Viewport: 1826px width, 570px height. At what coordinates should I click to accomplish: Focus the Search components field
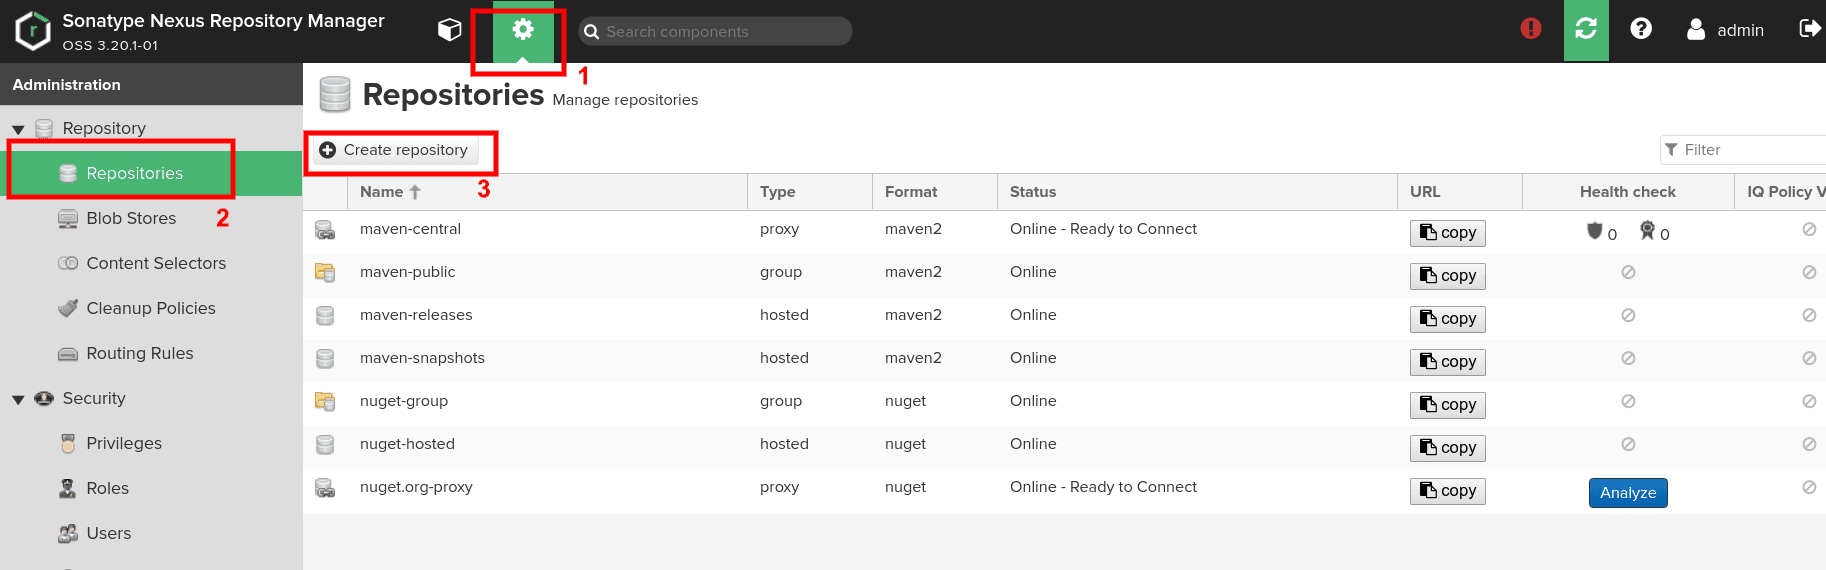[x=715, y=31]
